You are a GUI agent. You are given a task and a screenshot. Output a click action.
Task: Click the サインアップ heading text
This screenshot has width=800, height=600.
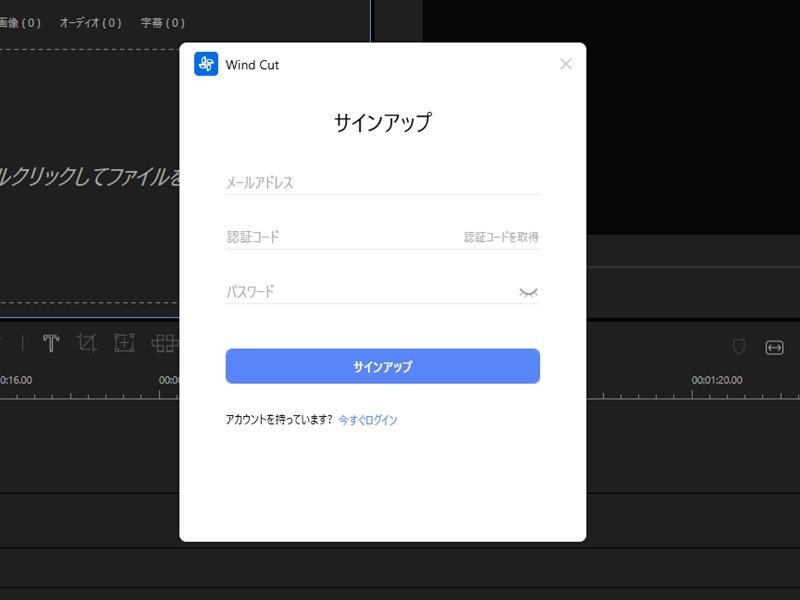[x=383, y=123]
